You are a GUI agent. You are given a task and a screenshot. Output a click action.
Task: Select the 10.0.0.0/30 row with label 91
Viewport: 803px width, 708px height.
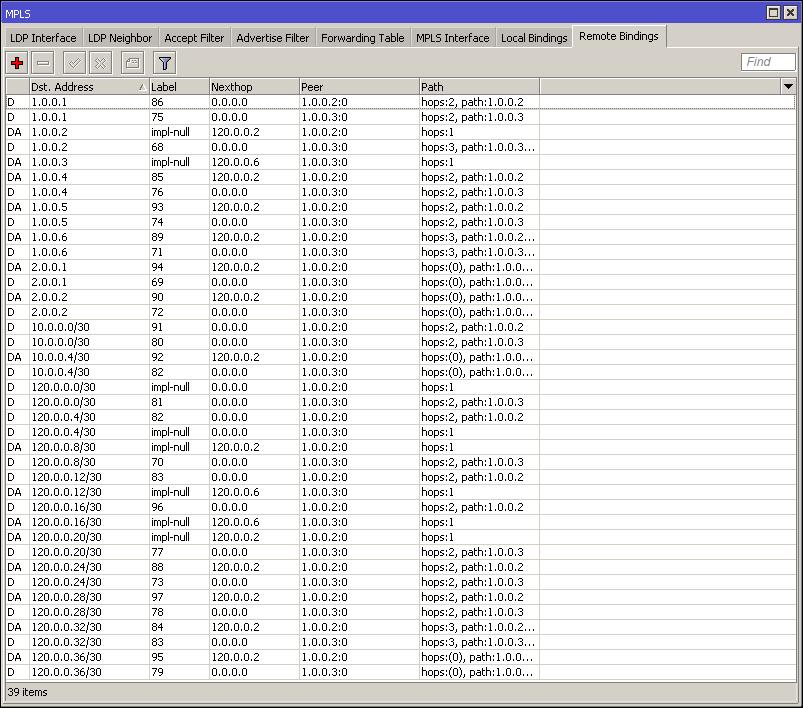tap(400, 327)
